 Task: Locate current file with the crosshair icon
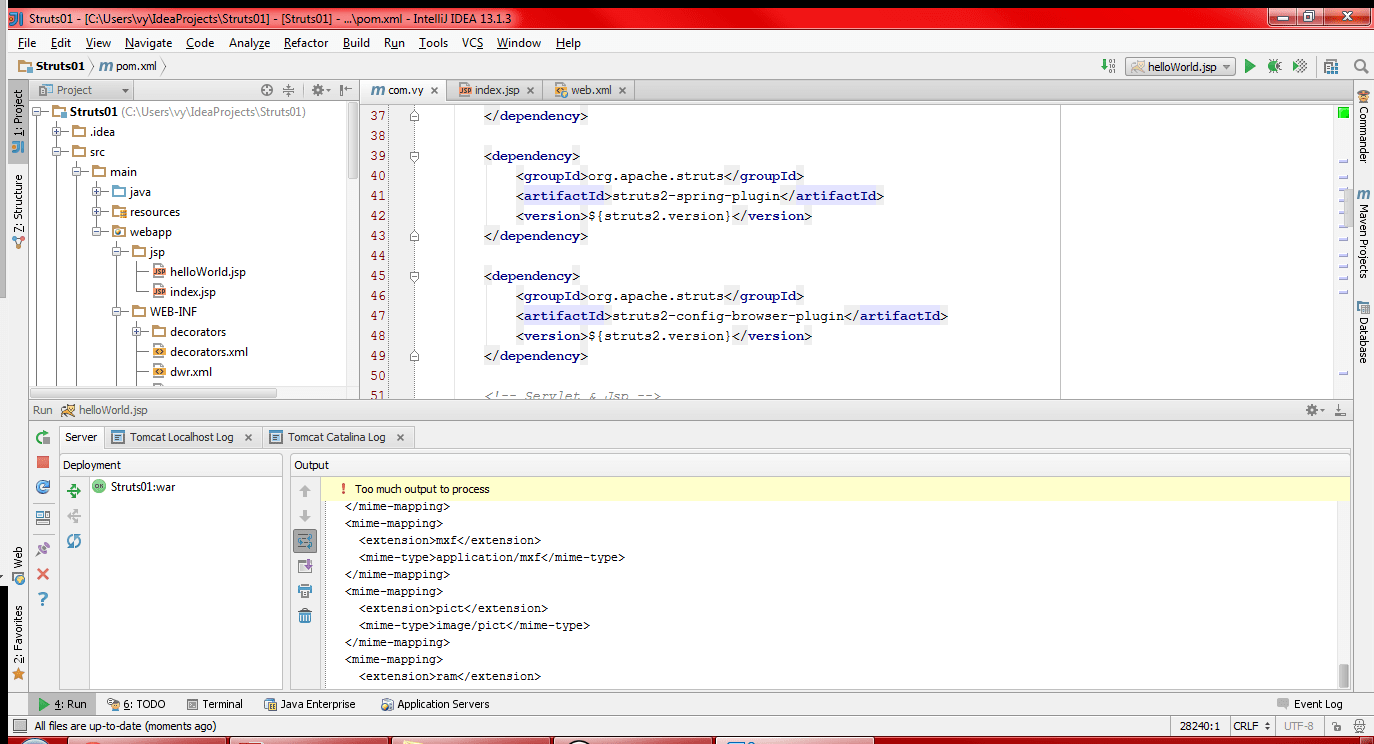click(x=267, y=90)
